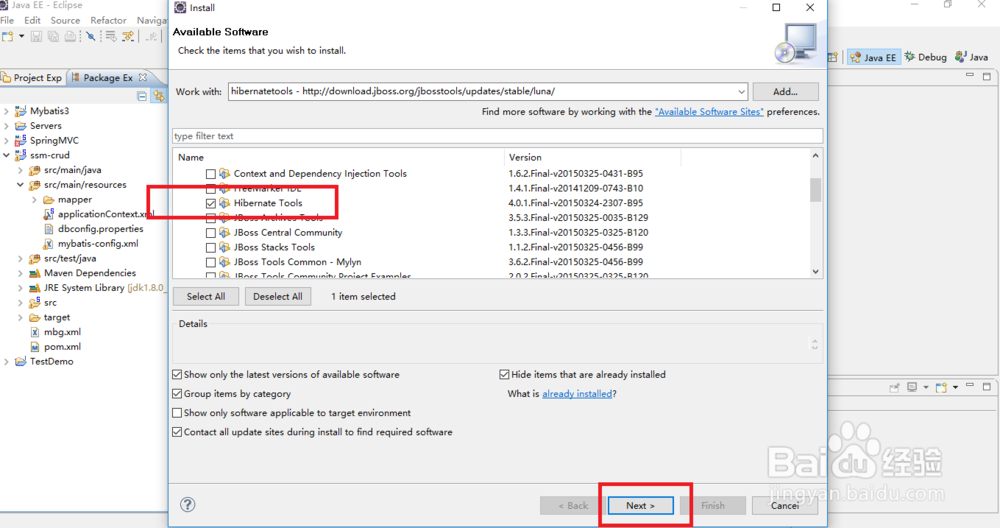This screenshot has width=1000, height=528.
Task: Check Context and Dependency Injection Tools
Action: [x=210, y=174]
